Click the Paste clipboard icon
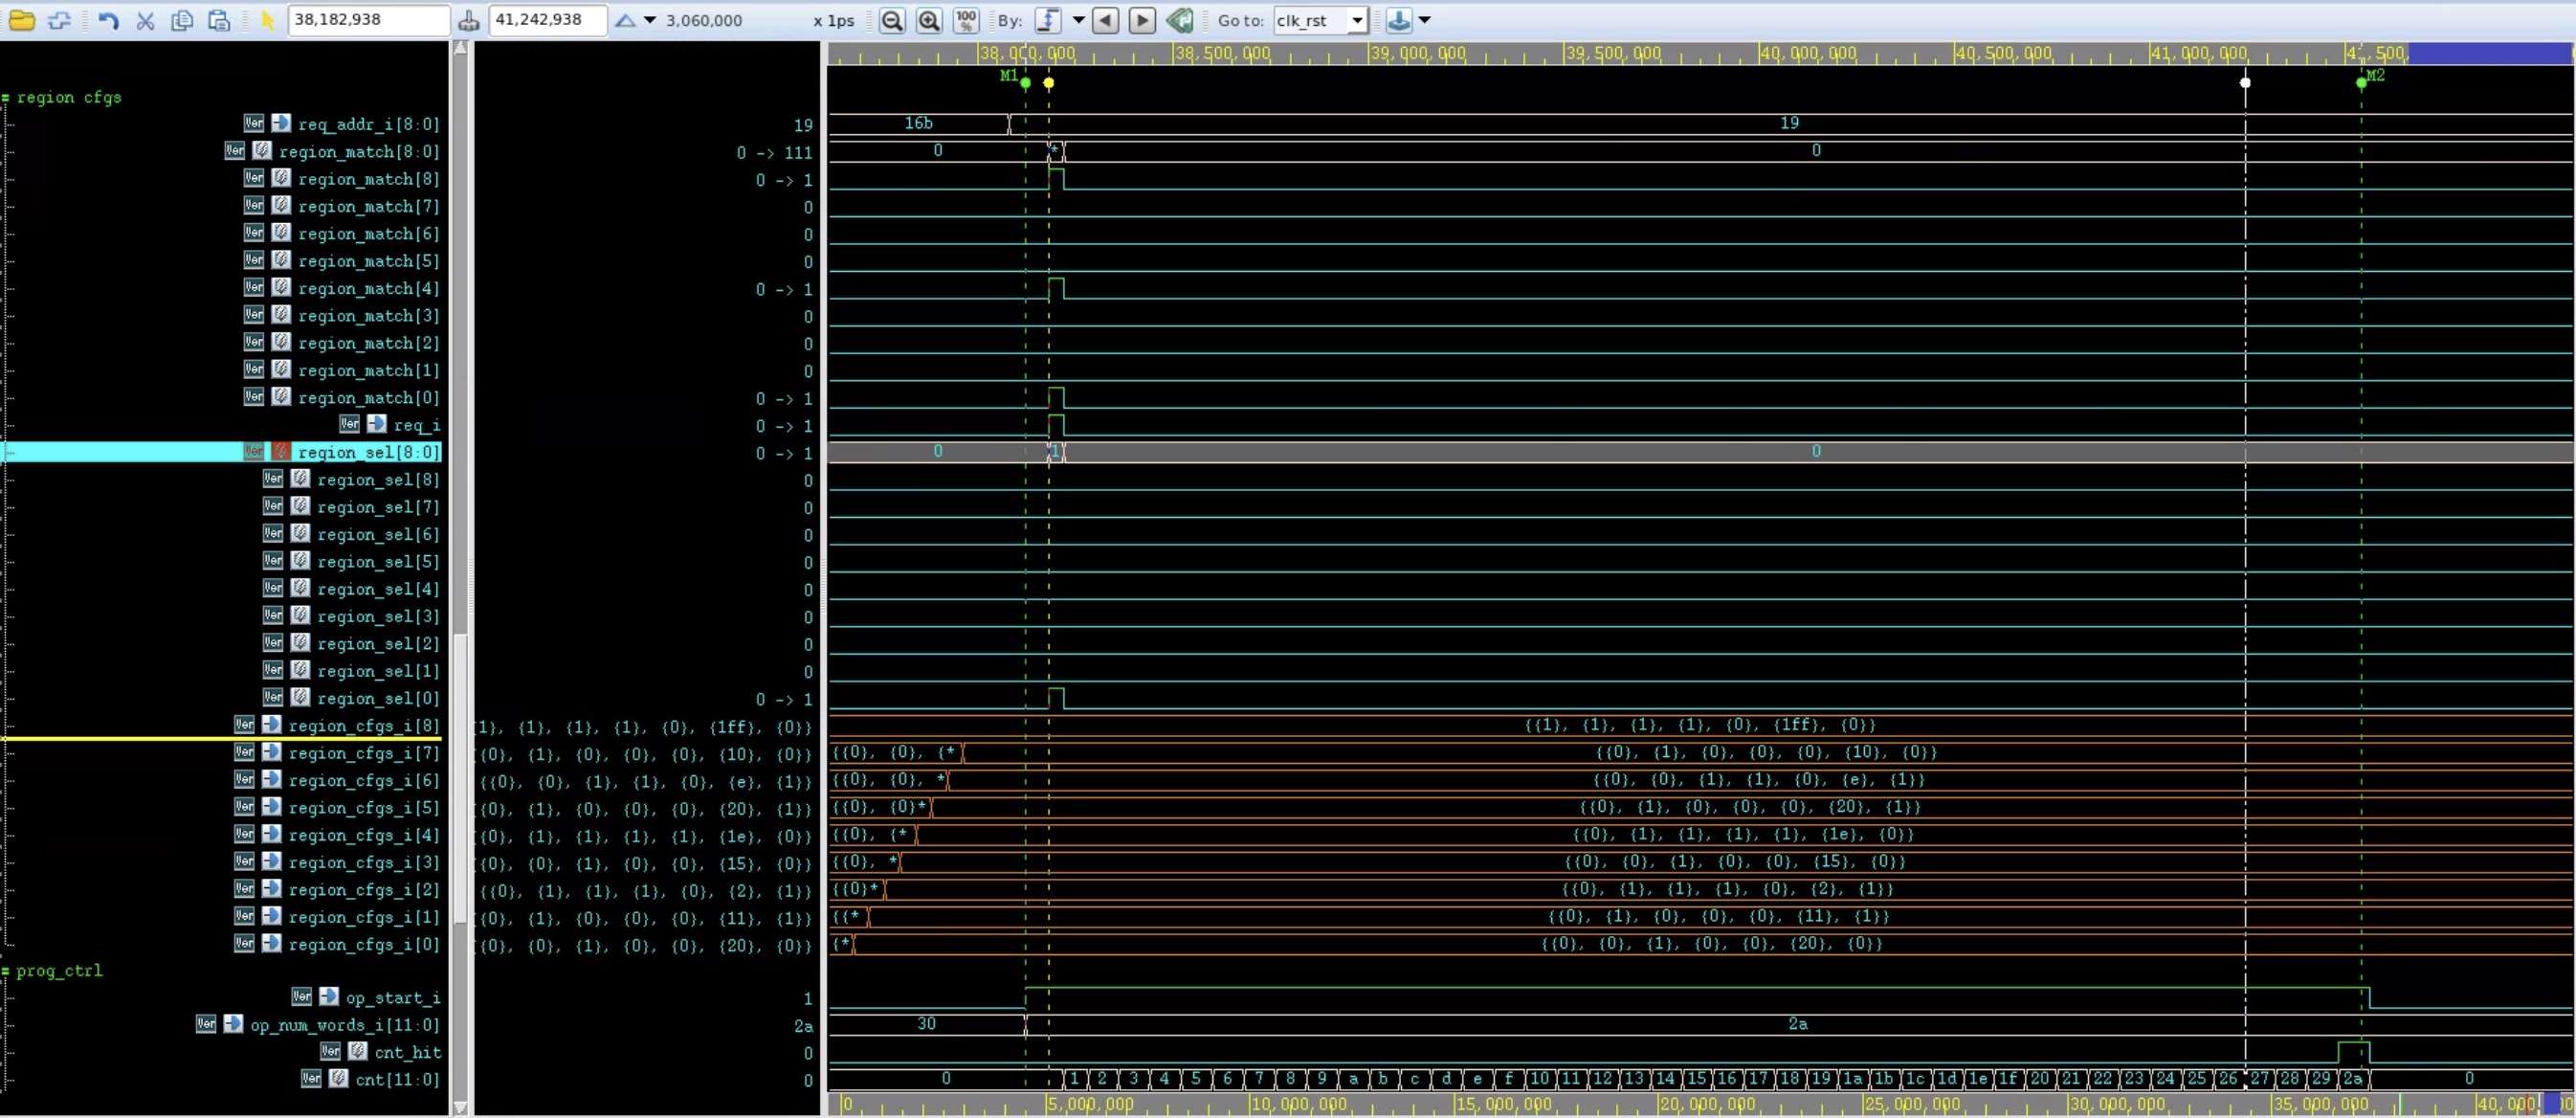The height and width of the screenshot is (1118, 2576). point(219,20)
